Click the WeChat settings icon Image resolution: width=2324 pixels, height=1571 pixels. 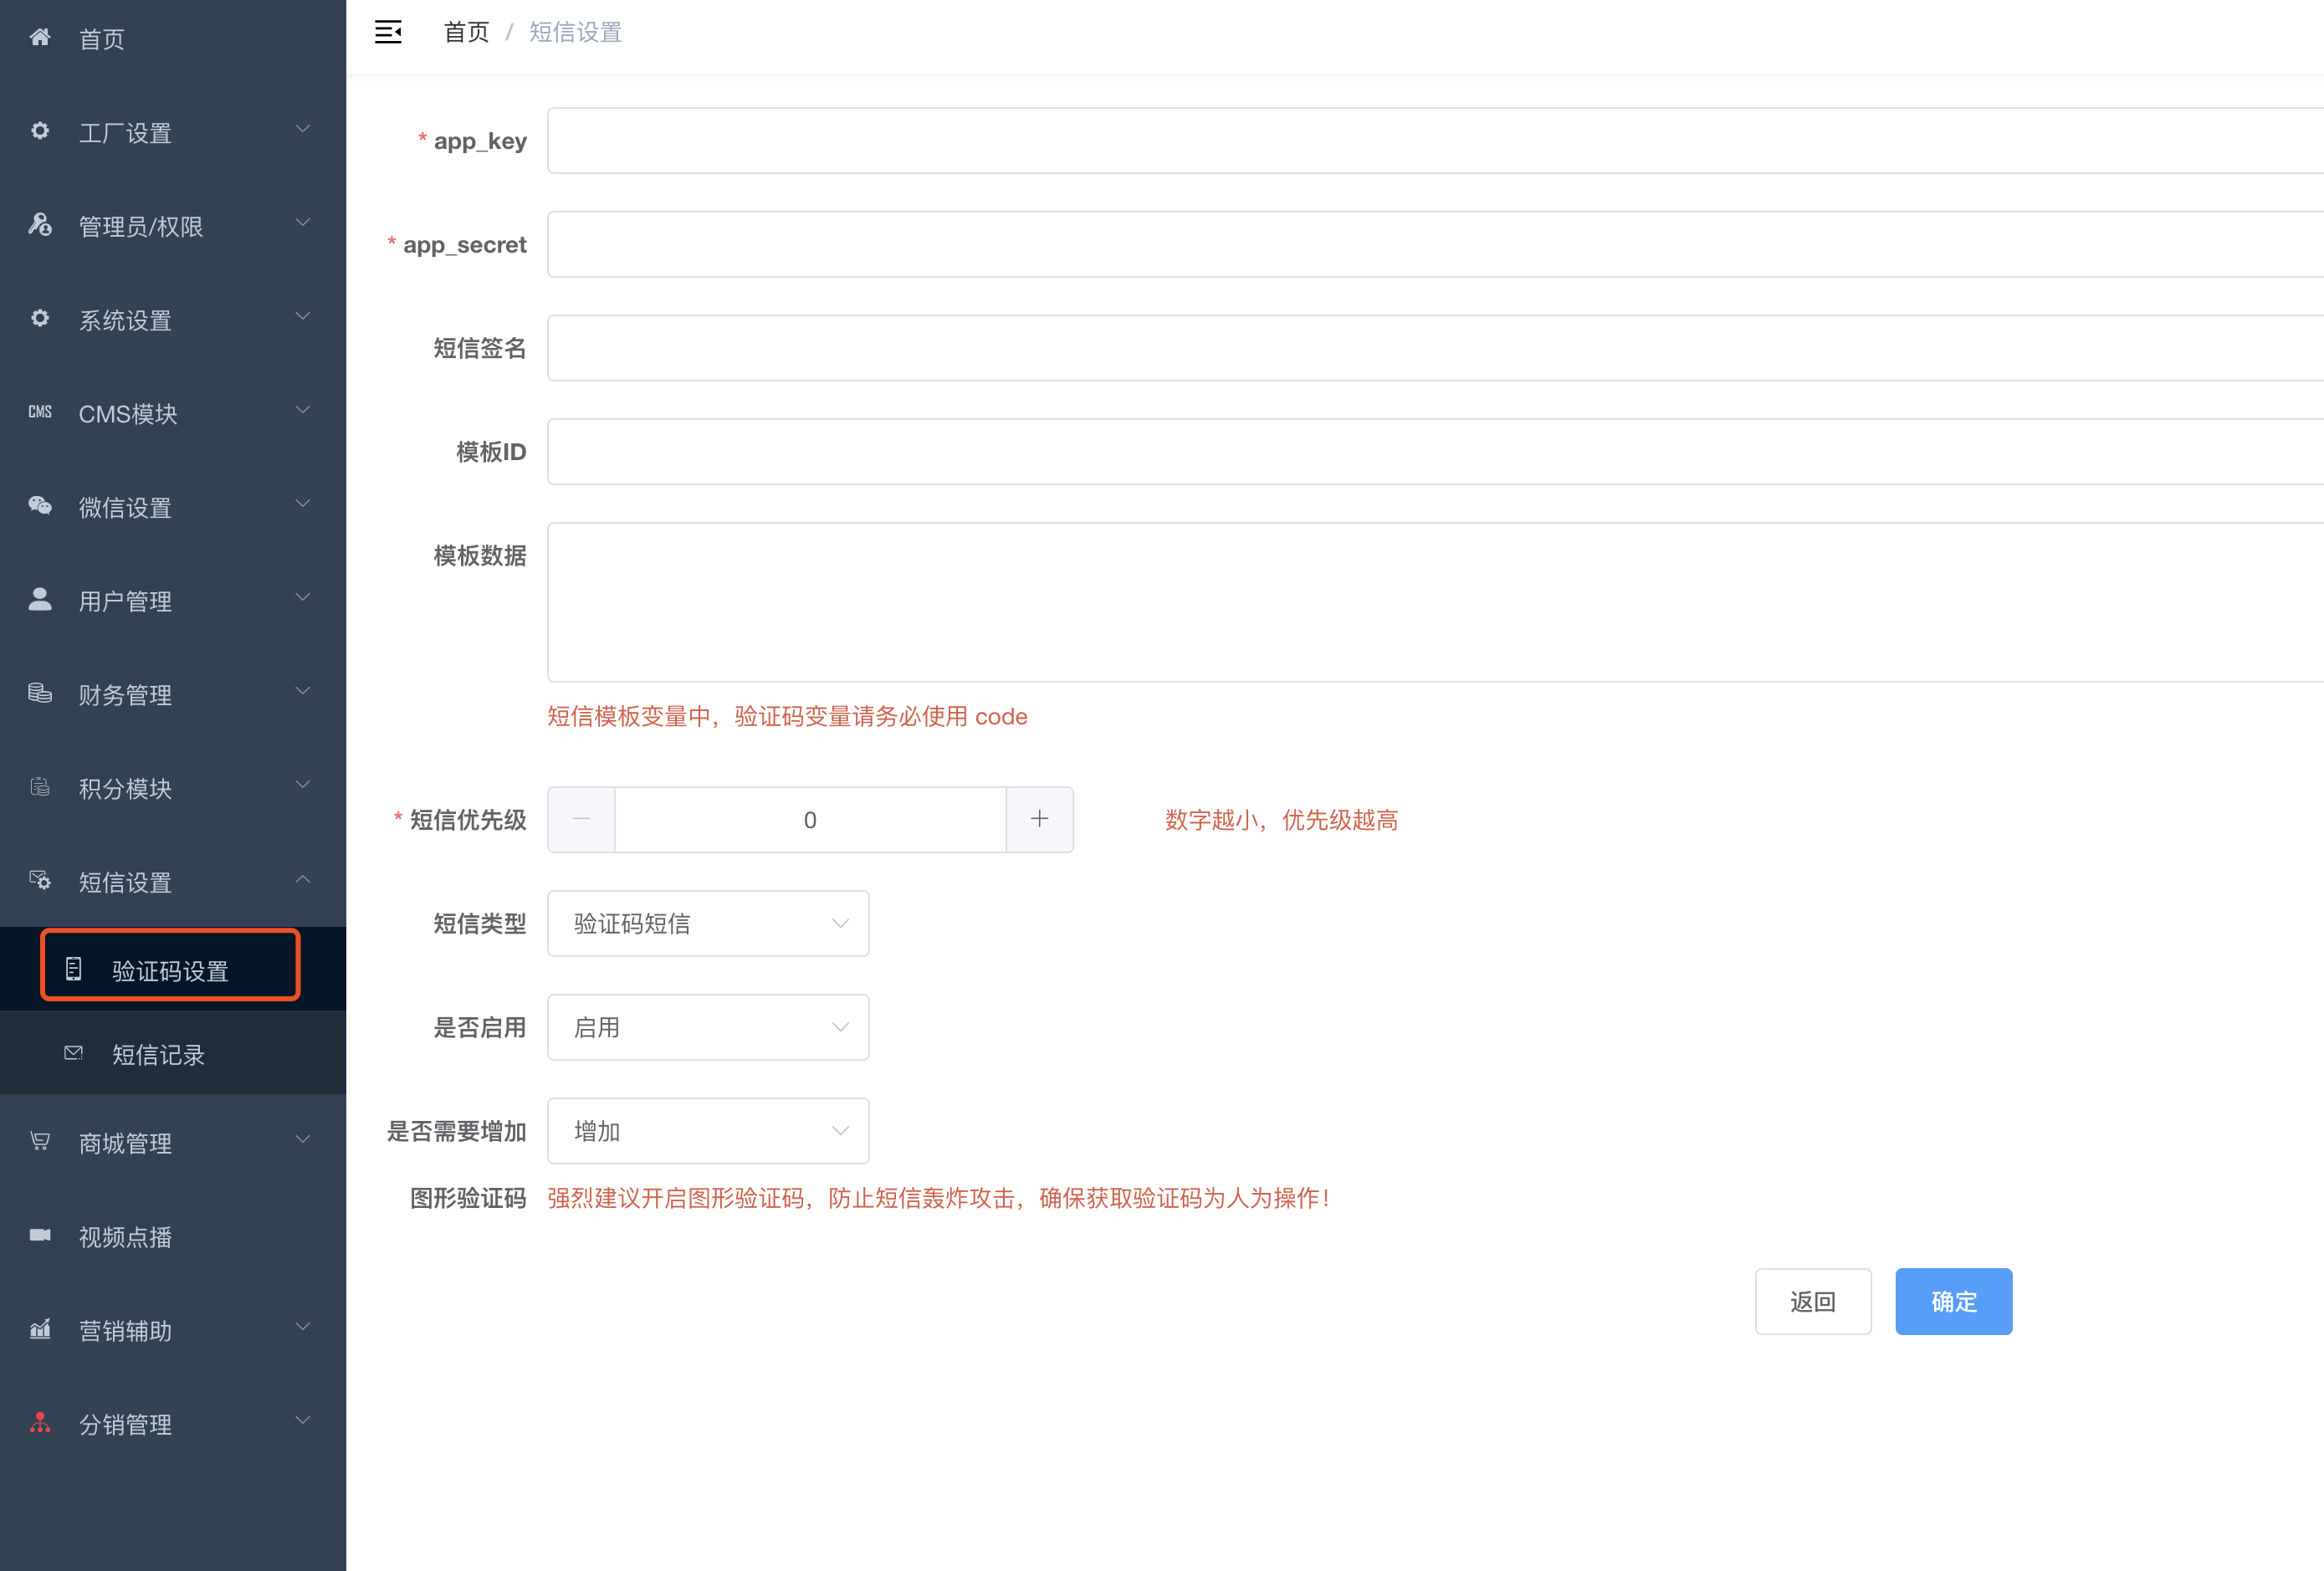click(40, 506)
